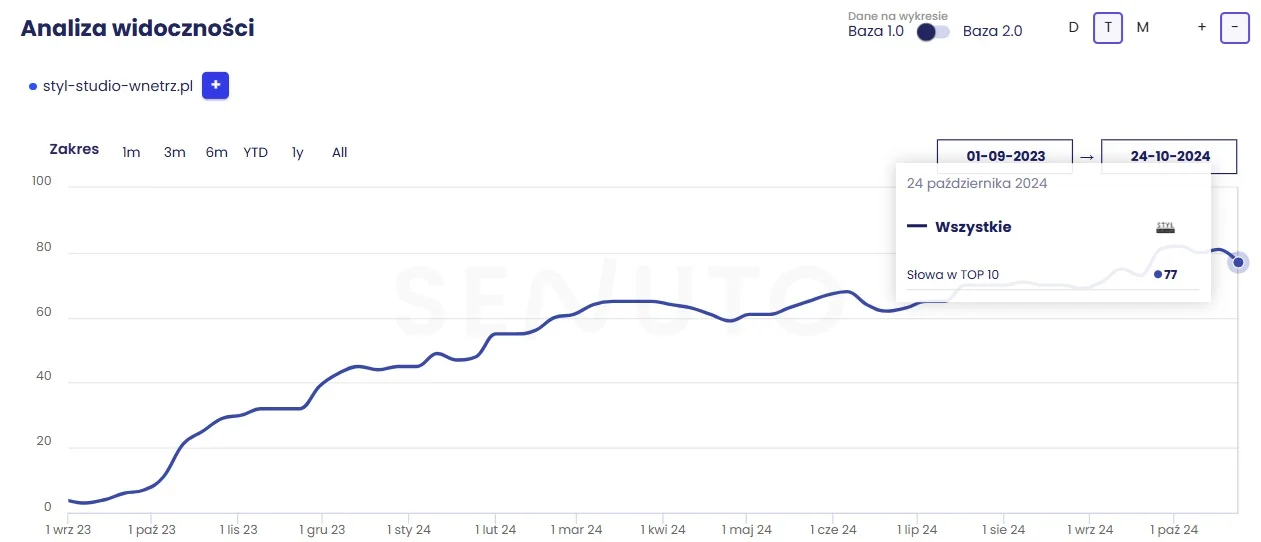Click the highlighted data point on the chart line
The width and height of the screenshot is (1261, 542).
[1238, 262]
